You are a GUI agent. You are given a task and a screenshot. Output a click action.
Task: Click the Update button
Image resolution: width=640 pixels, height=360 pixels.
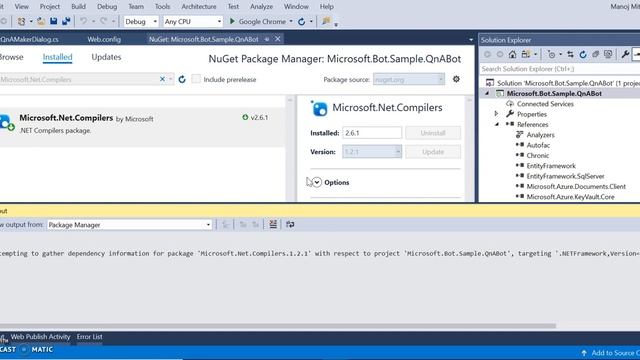click(x=433, y=151)
